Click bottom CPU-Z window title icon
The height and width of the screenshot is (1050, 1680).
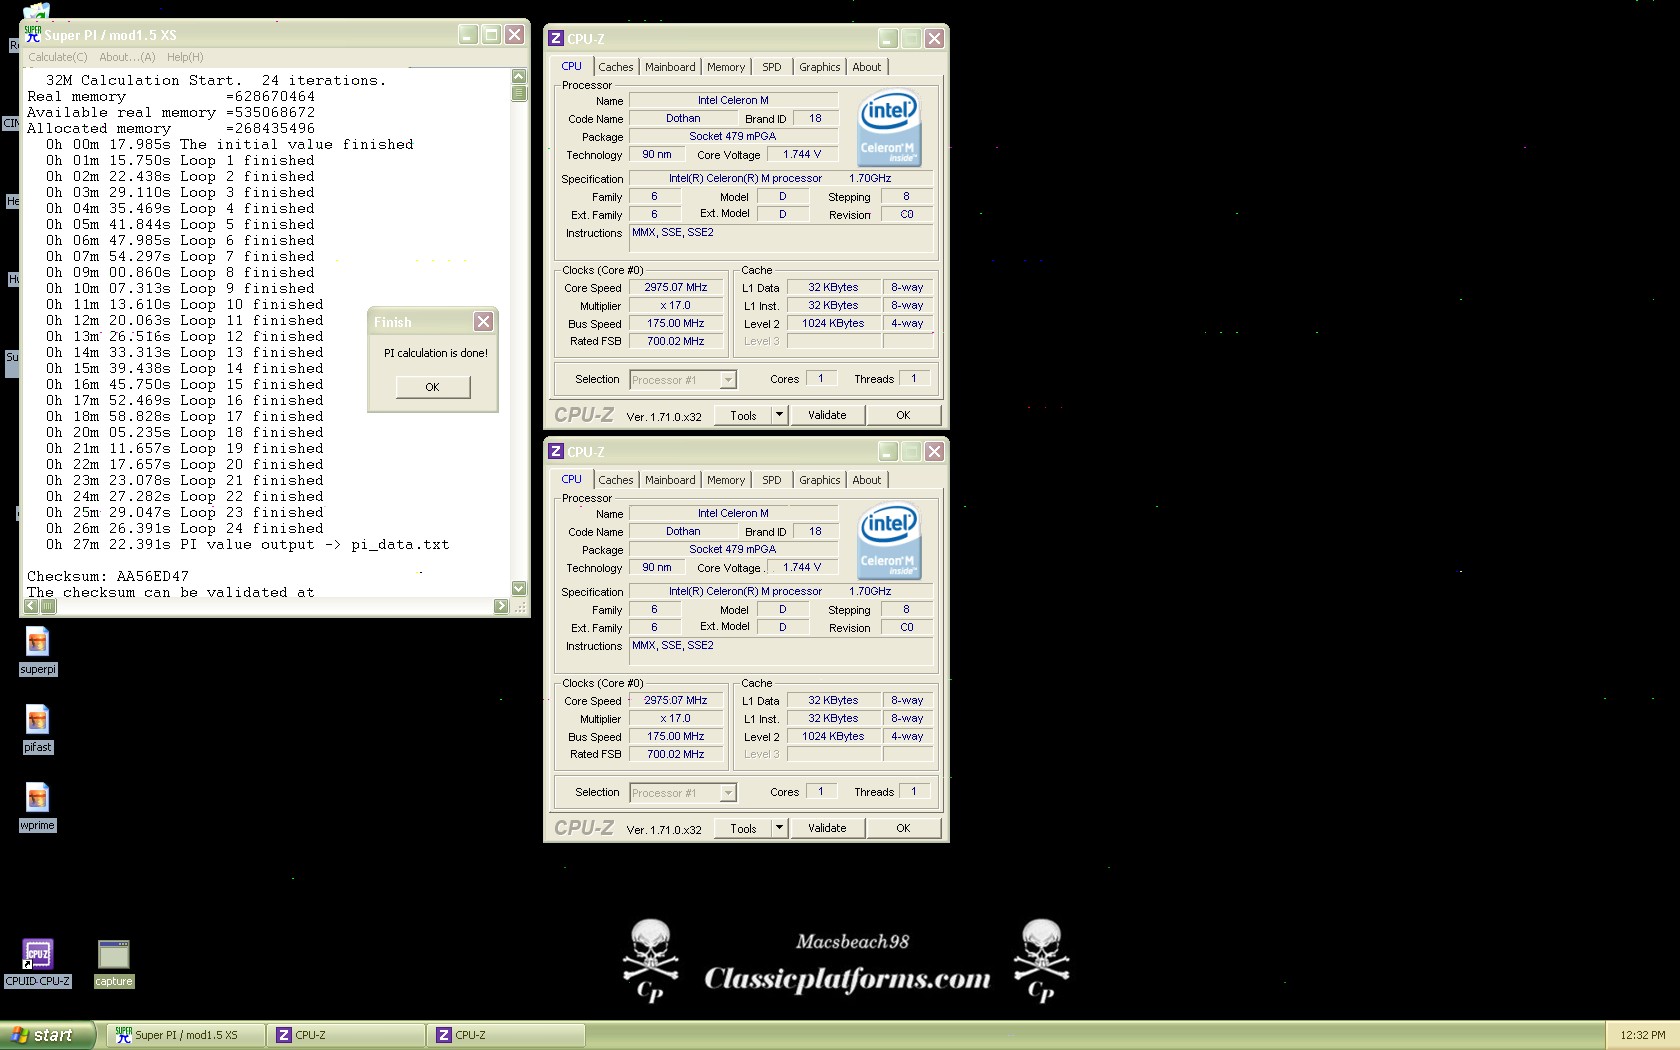556,451
